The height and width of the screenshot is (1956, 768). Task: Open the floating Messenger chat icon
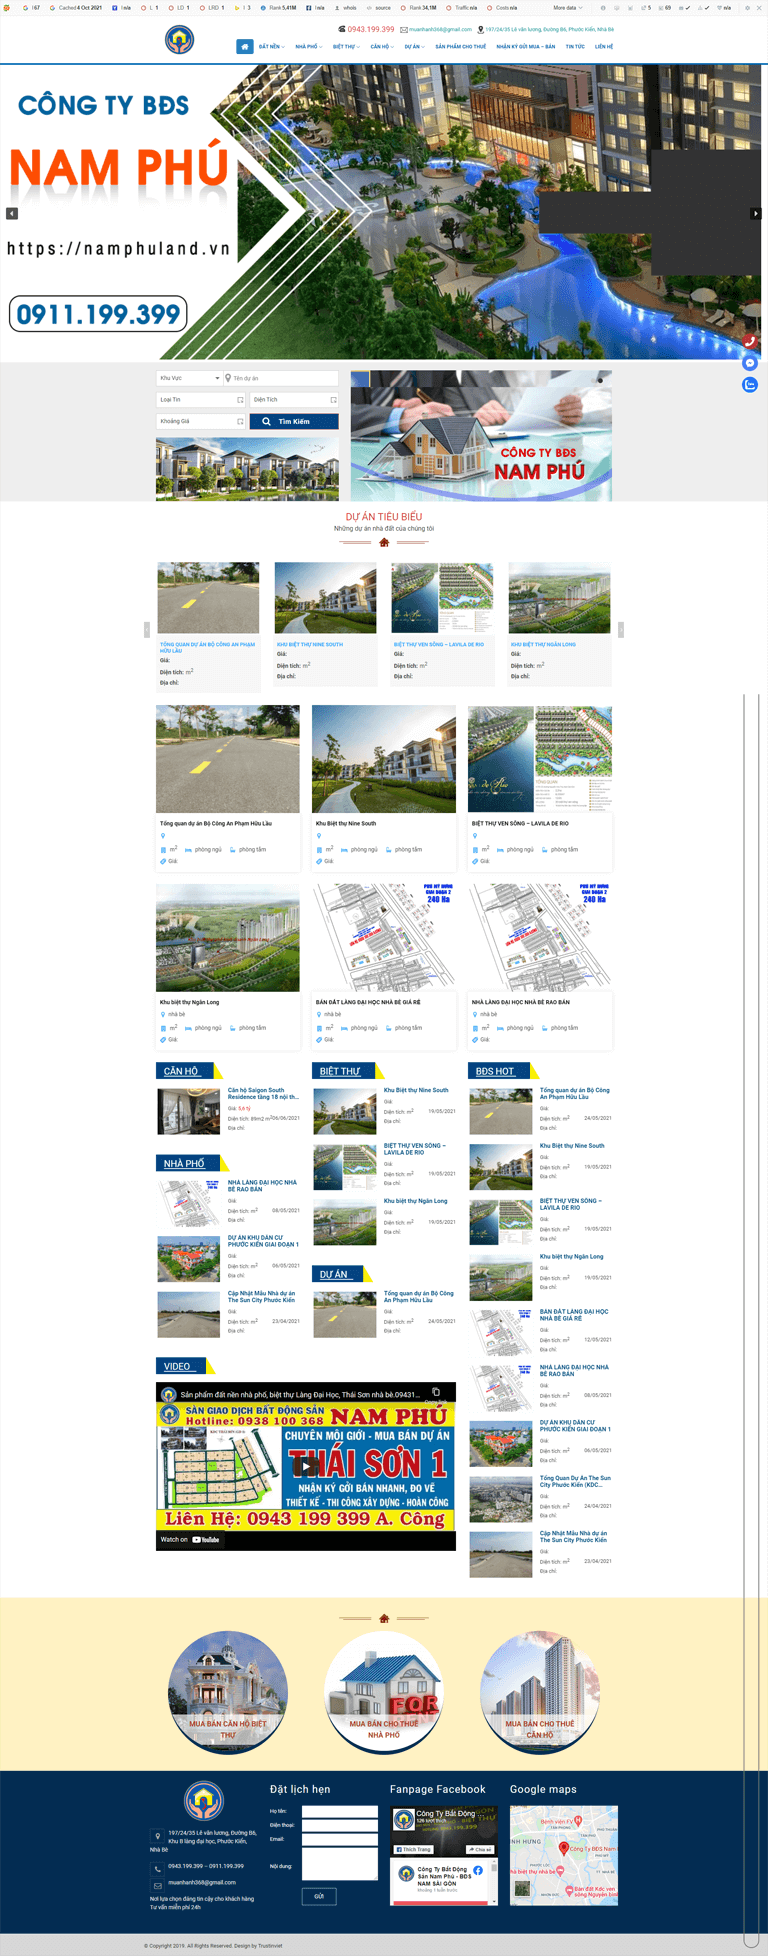[x=750, y=363]
